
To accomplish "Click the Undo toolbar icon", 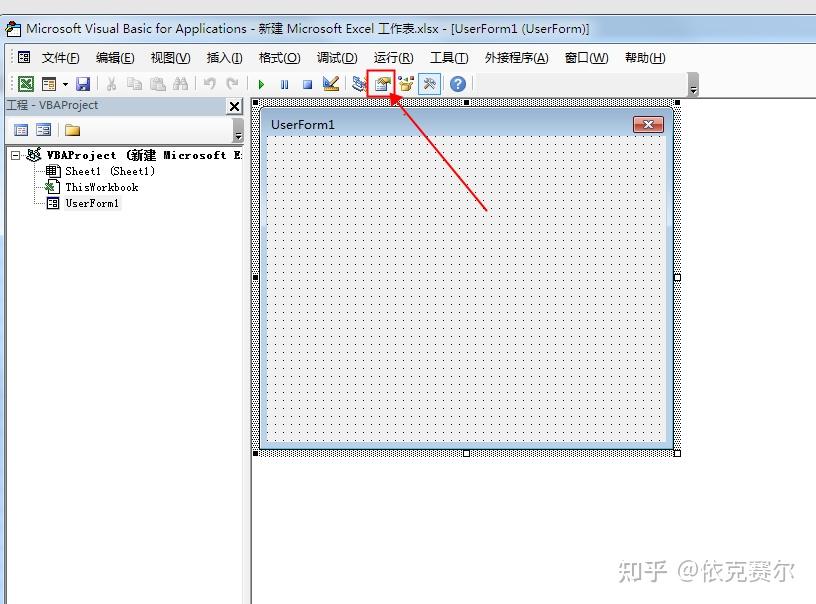I will tap(208, 84).
